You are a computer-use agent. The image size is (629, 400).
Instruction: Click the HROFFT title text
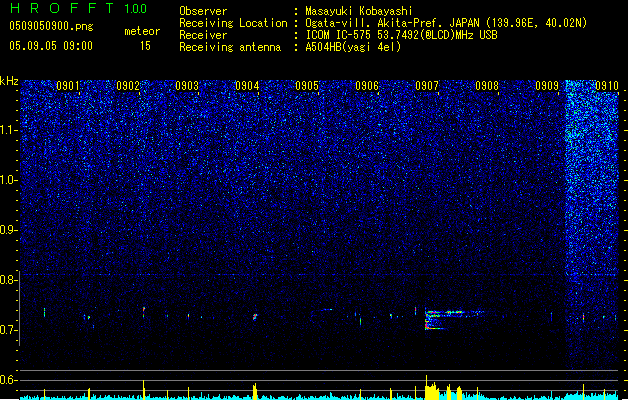pyautogui.click(x=62, y=8)
